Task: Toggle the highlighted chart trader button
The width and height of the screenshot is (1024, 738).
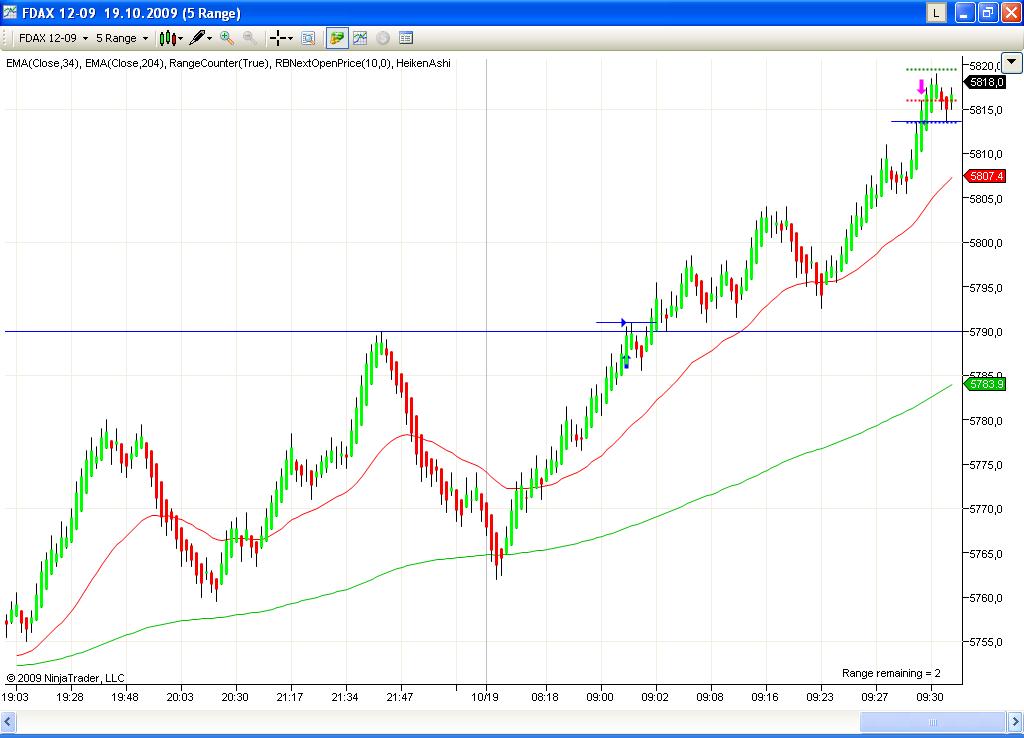Action: (x=337, y=38)
